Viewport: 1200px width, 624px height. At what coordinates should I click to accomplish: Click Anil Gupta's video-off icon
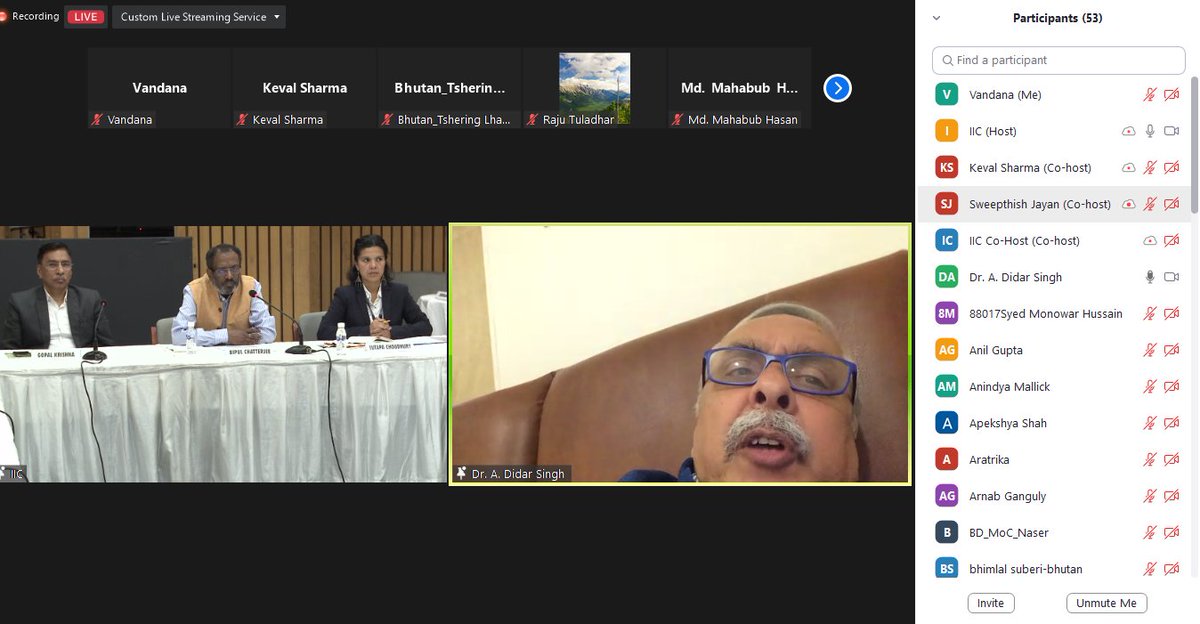1172,350
